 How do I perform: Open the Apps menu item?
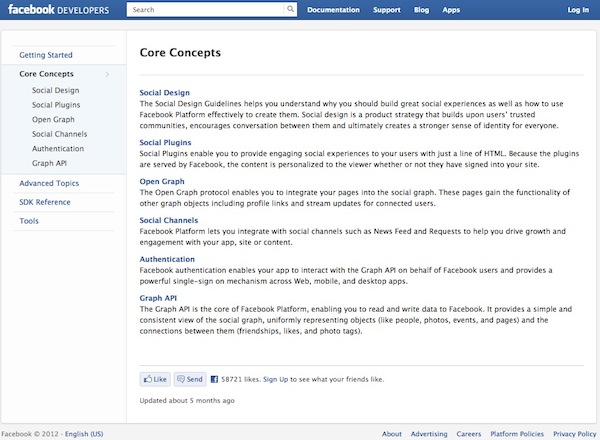[x=451, y=10]
